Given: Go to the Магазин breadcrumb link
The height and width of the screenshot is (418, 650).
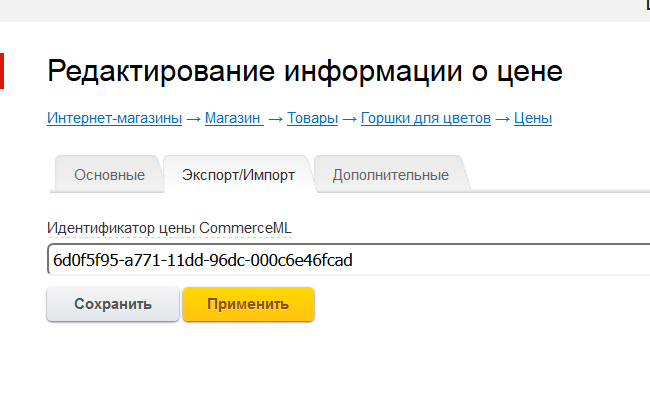Looking at the screenshot, I should (234, 118).
